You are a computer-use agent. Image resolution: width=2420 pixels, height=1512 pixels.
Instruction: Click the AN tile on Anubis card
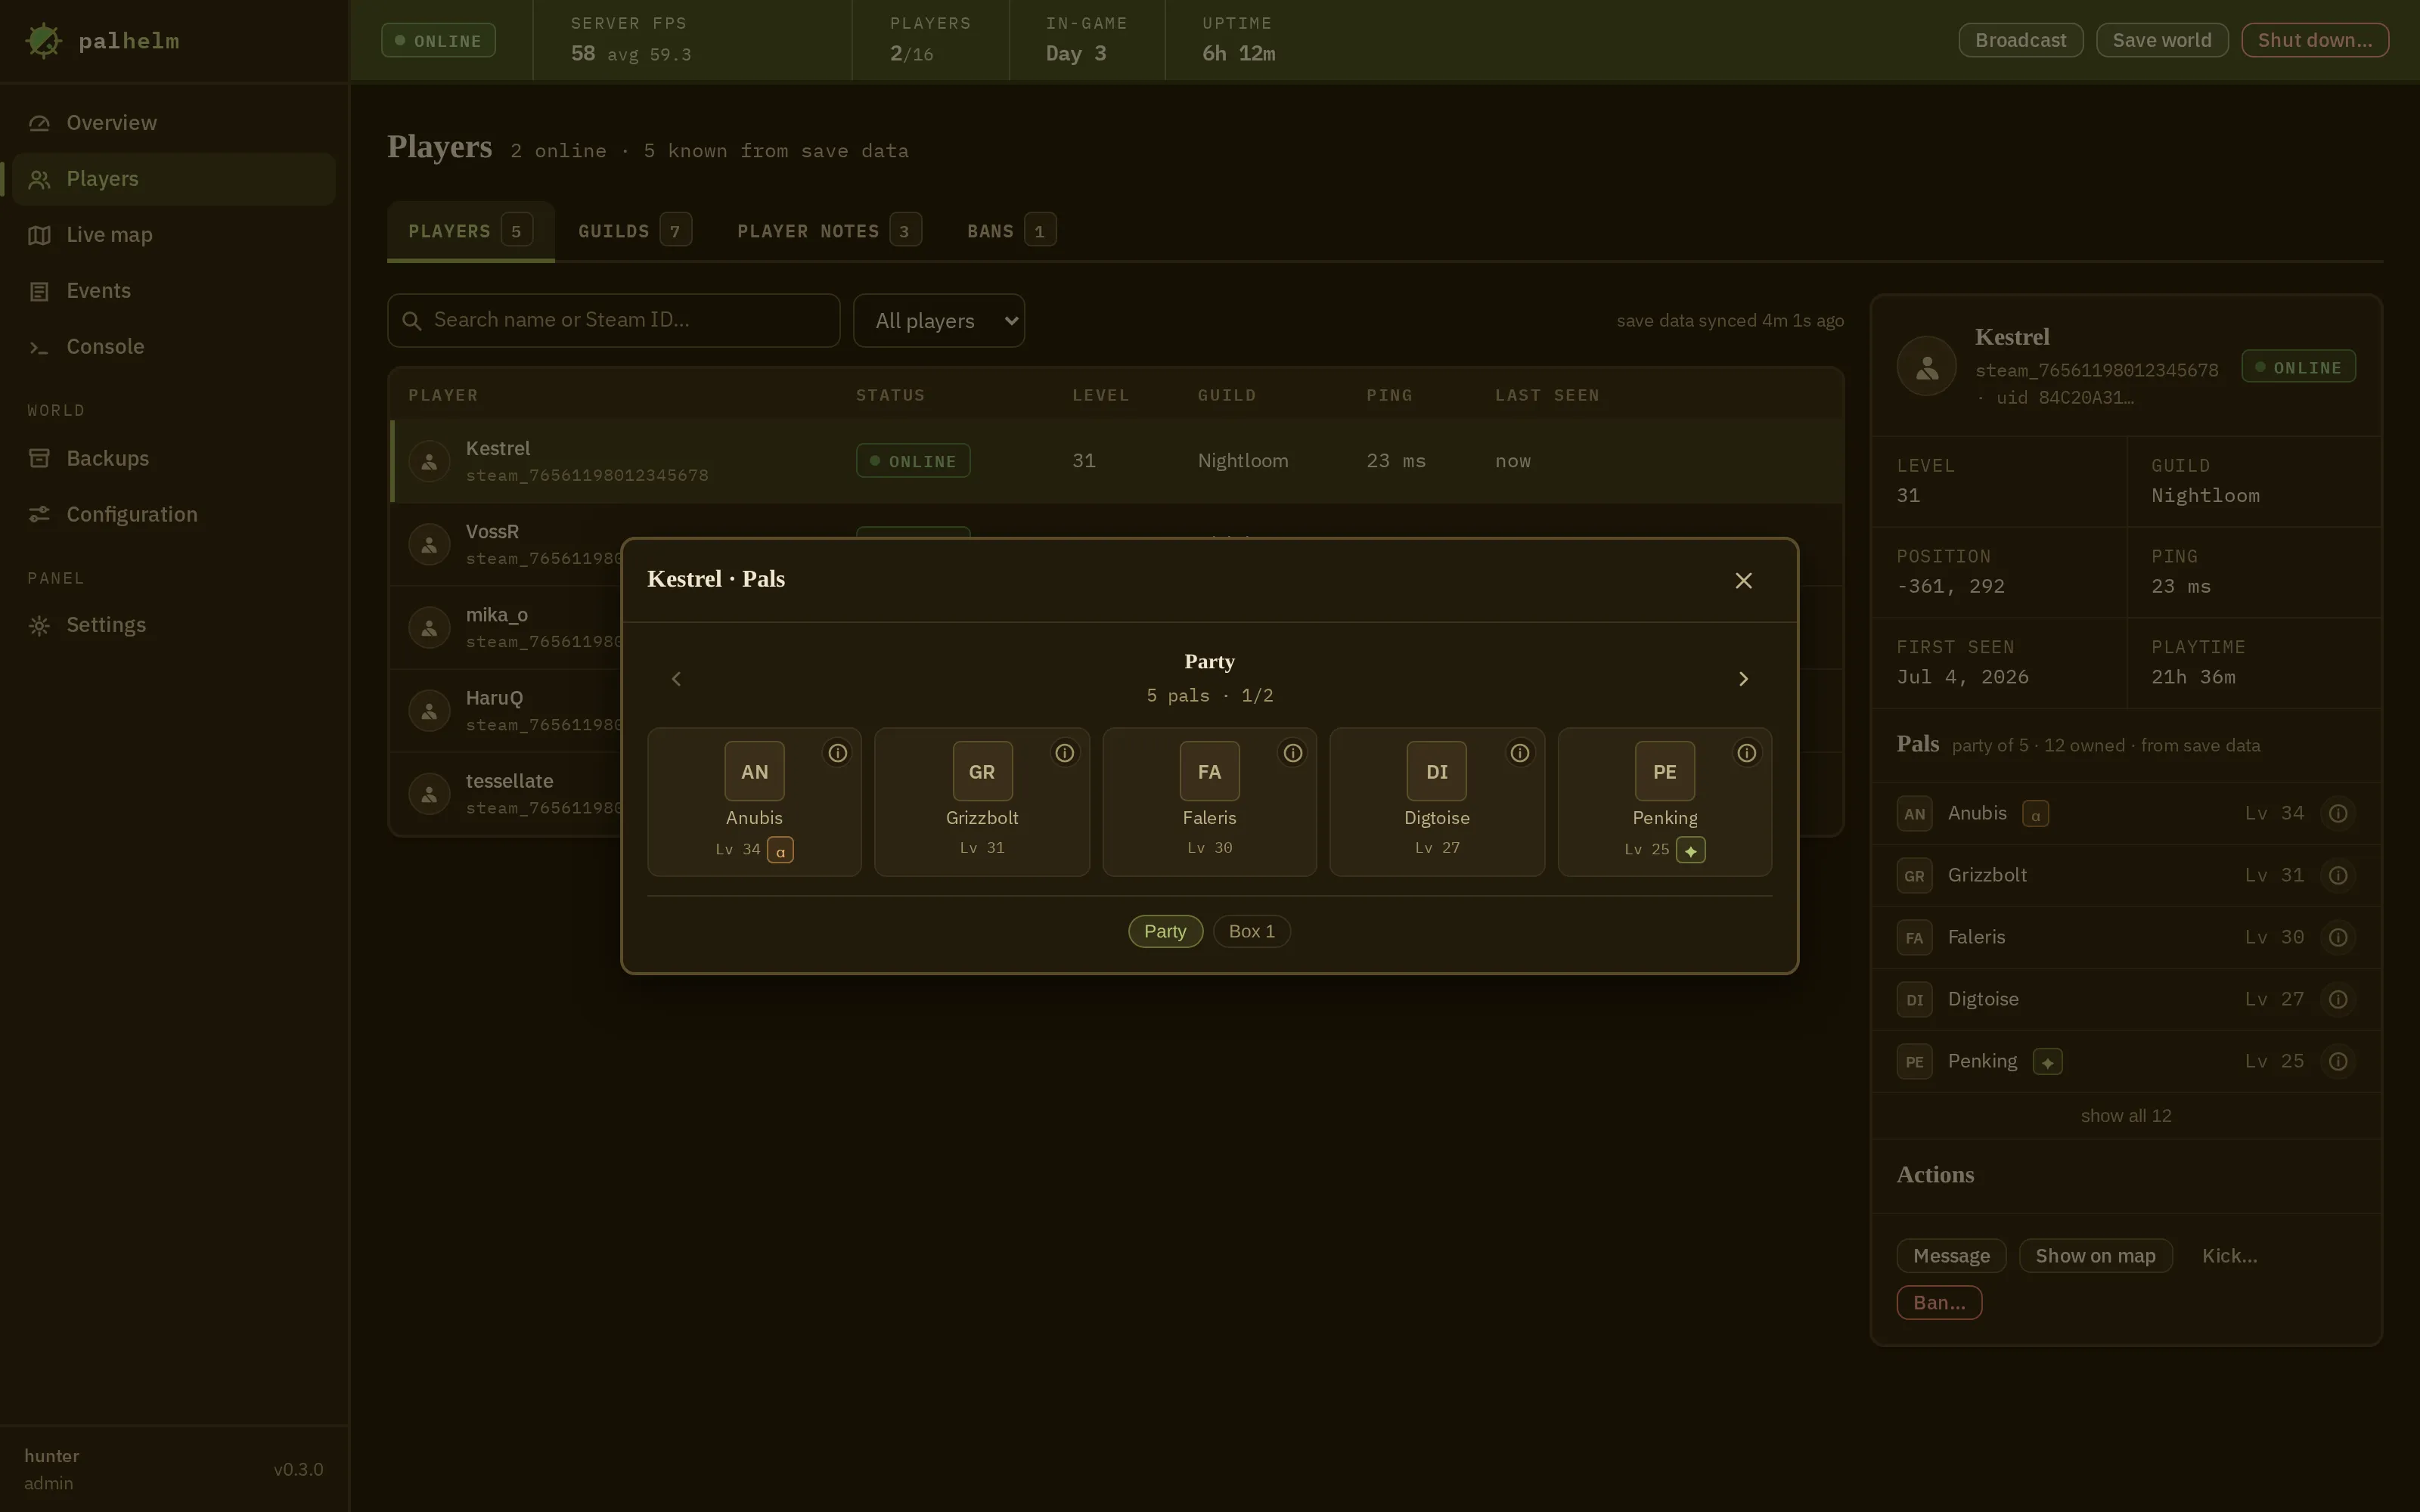point(754,771)
